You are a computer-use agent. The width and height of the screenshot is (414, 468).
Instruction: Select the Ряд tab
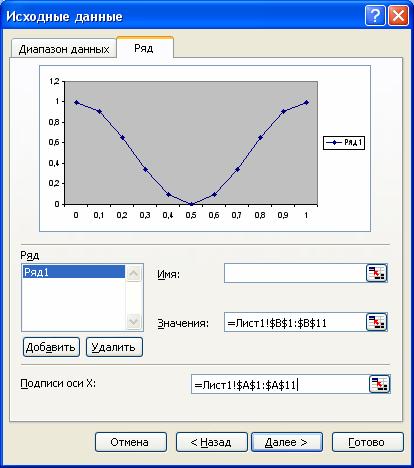click(144, 48)
